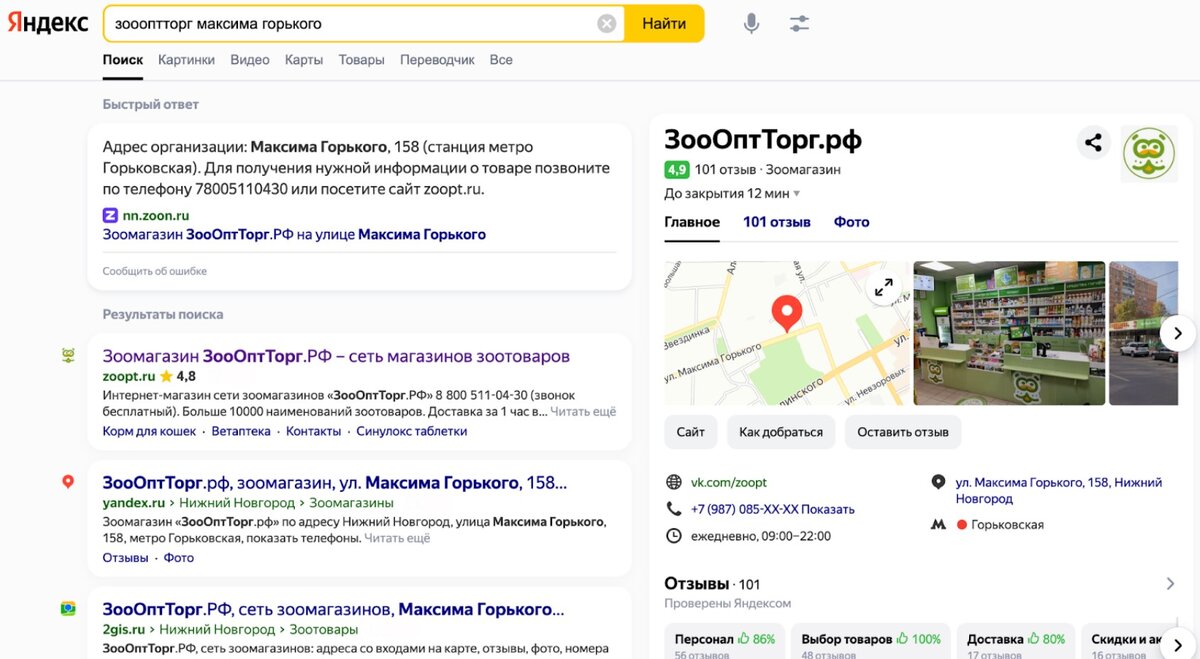
Task: Open the yandex.ru result Фото sitelink
Action: pyautogui.click(x=179, y=557)
